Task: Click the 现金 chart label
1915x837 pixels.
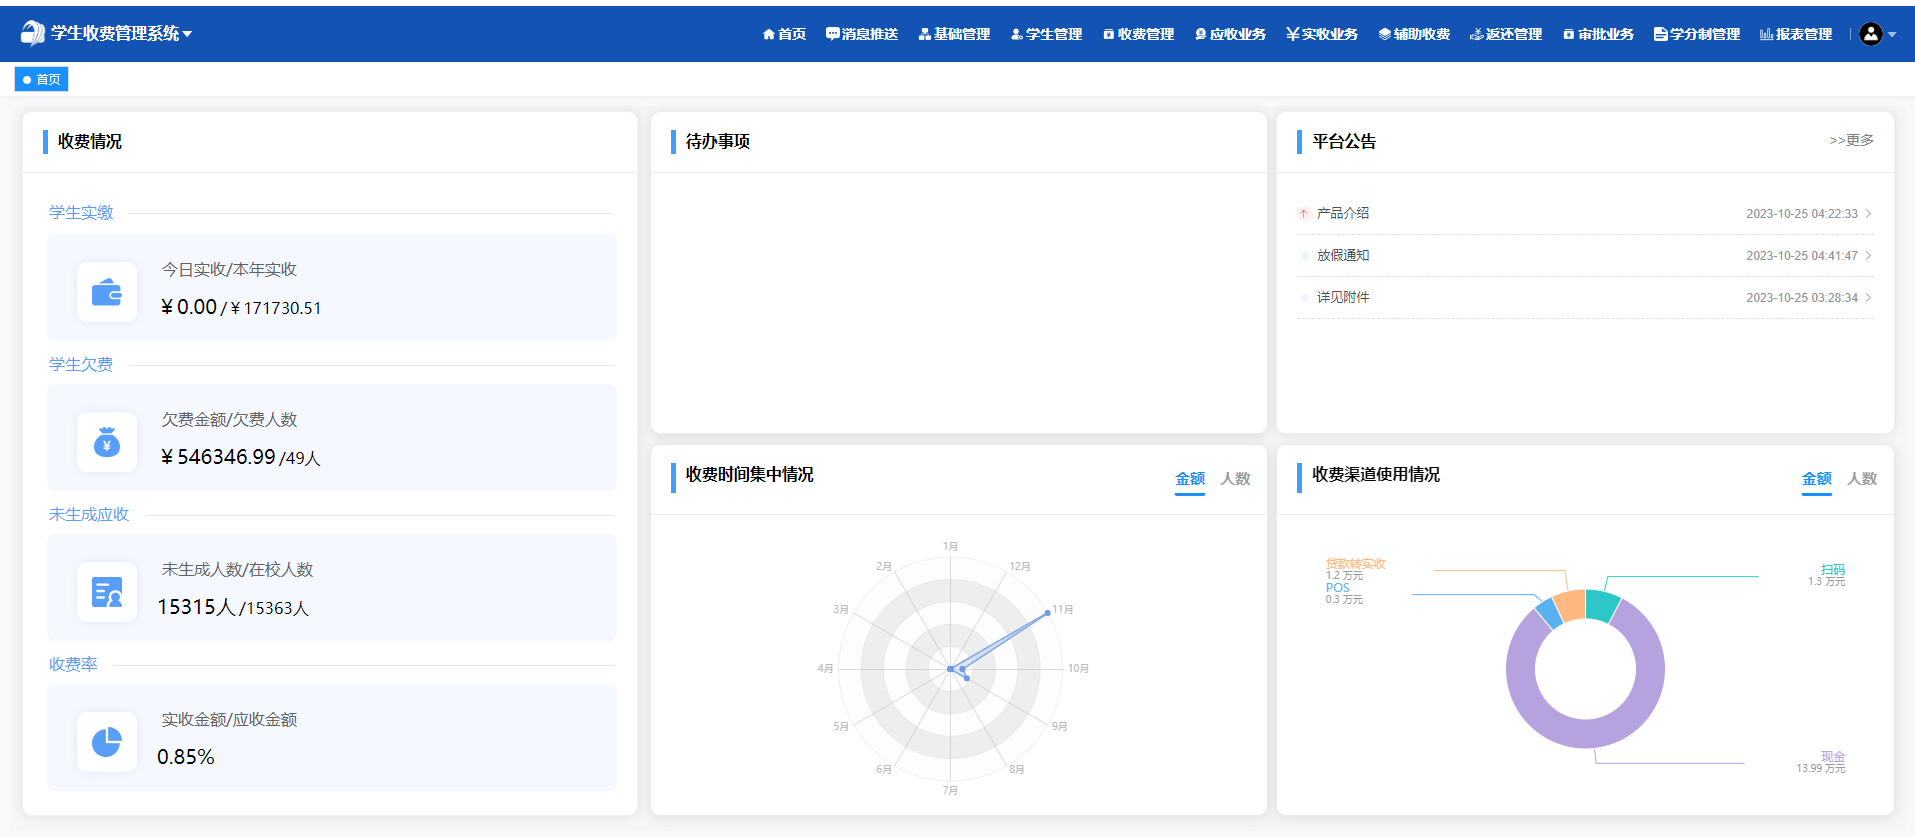Action: [1833, 756]
